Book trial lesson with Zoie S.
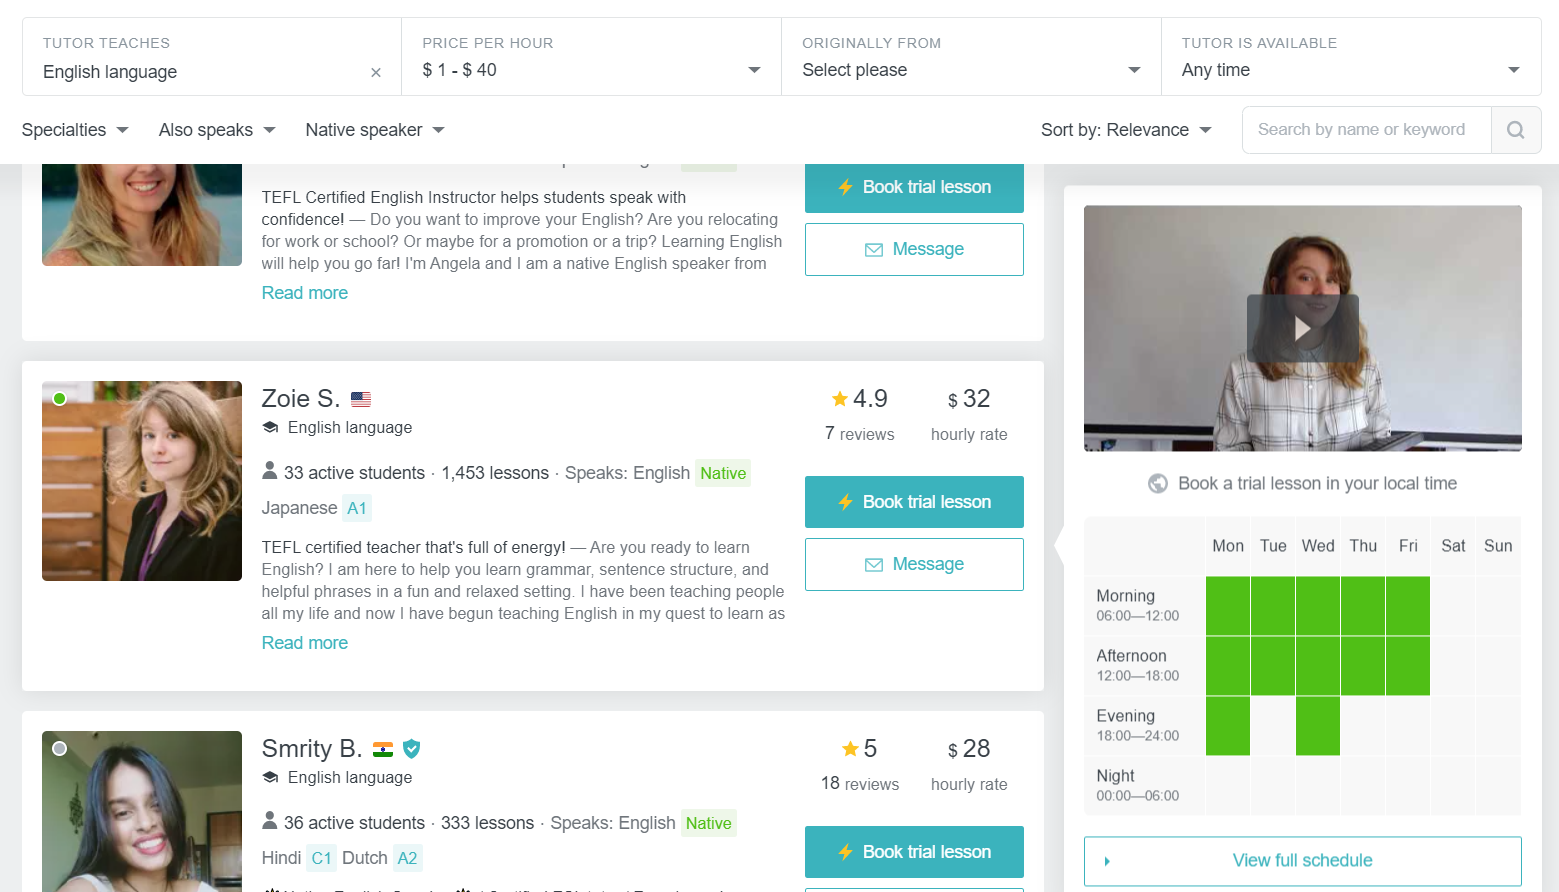This screenshot has height=892, width=1559. pos(914,502)
